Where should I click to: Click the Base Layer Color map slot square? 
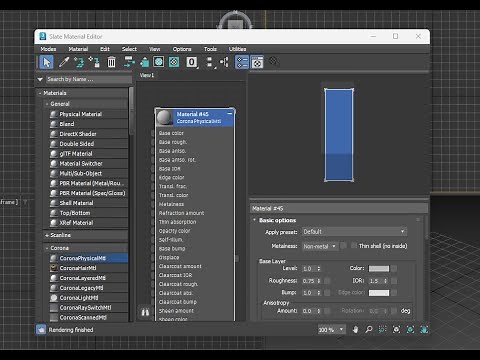(x=394, y=268)
